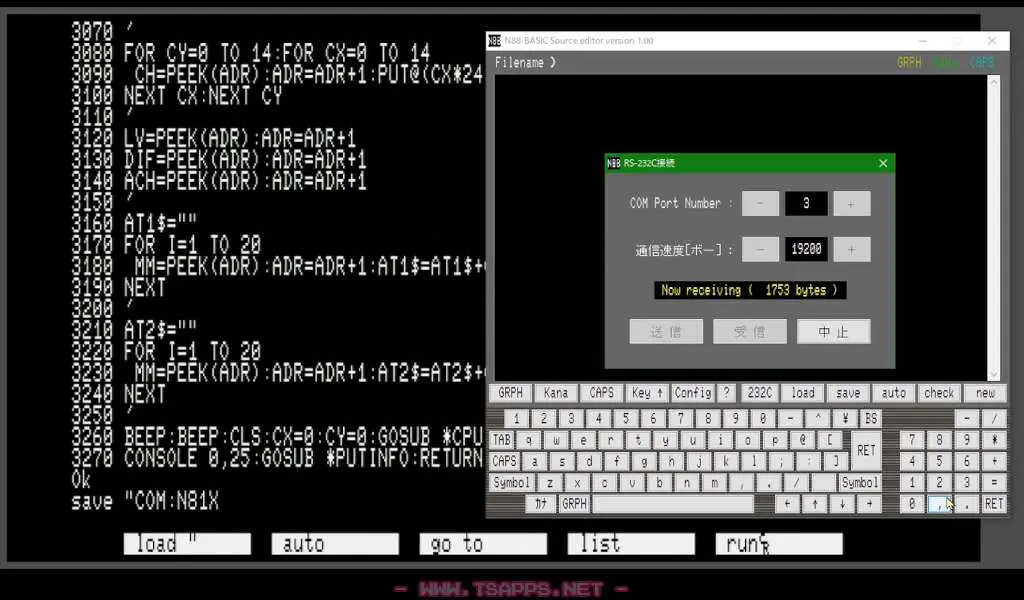The width and height of the screenshot is (1024, 600).
Task: Toggle the Key ↑ keyboard panel button
Action: (647, 393)
